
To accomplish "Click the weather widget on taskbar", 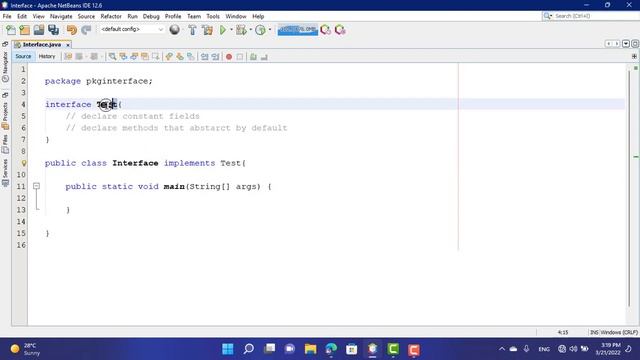I will coord(25,349).
